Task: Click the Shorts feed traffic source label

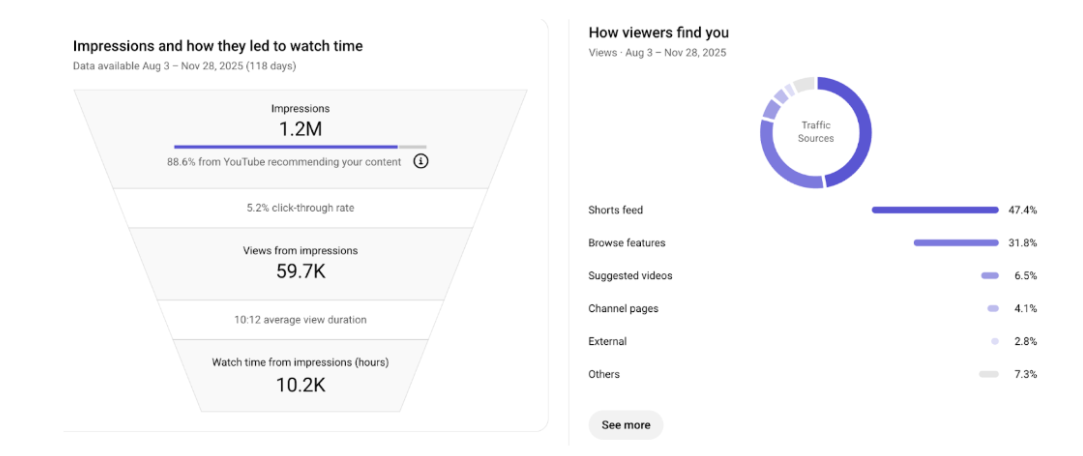Action: tap(616, 210)
